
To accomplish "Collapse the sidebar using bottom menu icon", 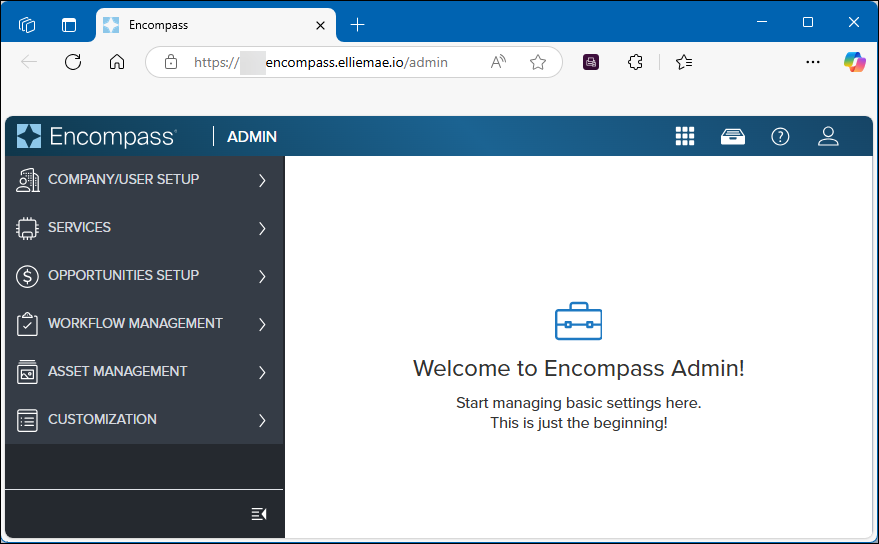I will (x=259, y=514).
